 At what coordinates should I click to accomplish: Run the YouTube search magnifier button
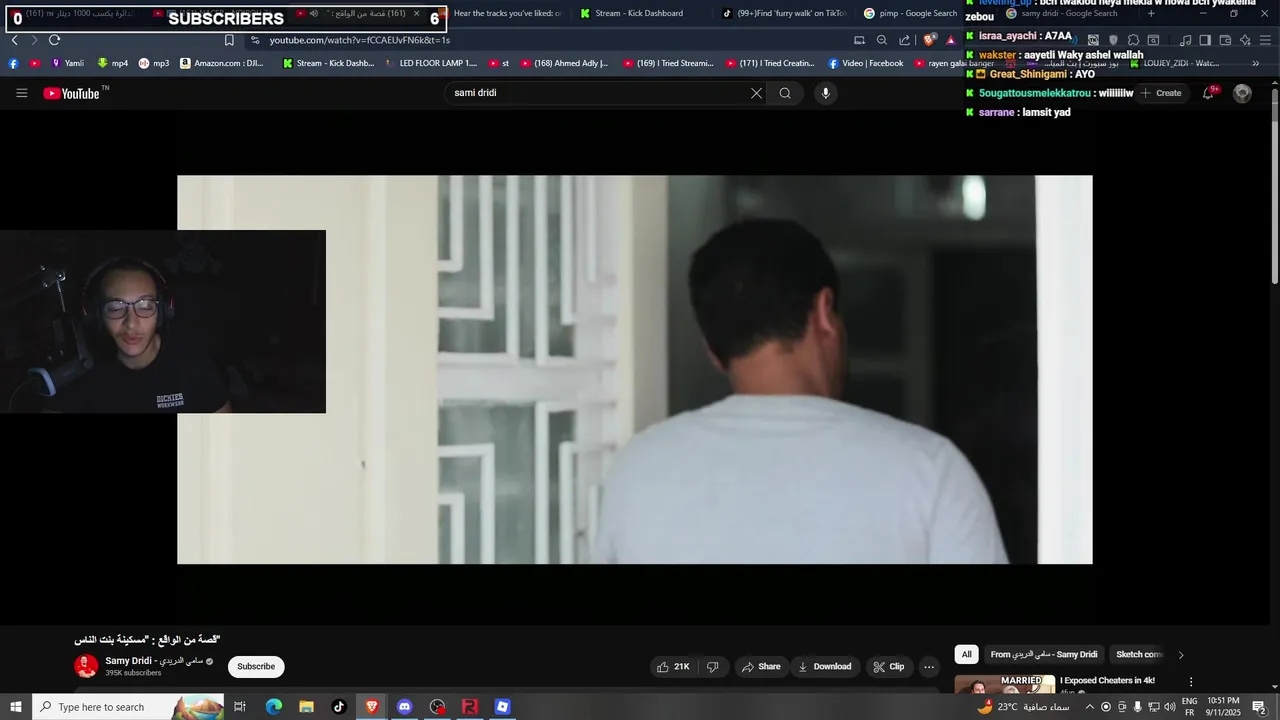785,93
